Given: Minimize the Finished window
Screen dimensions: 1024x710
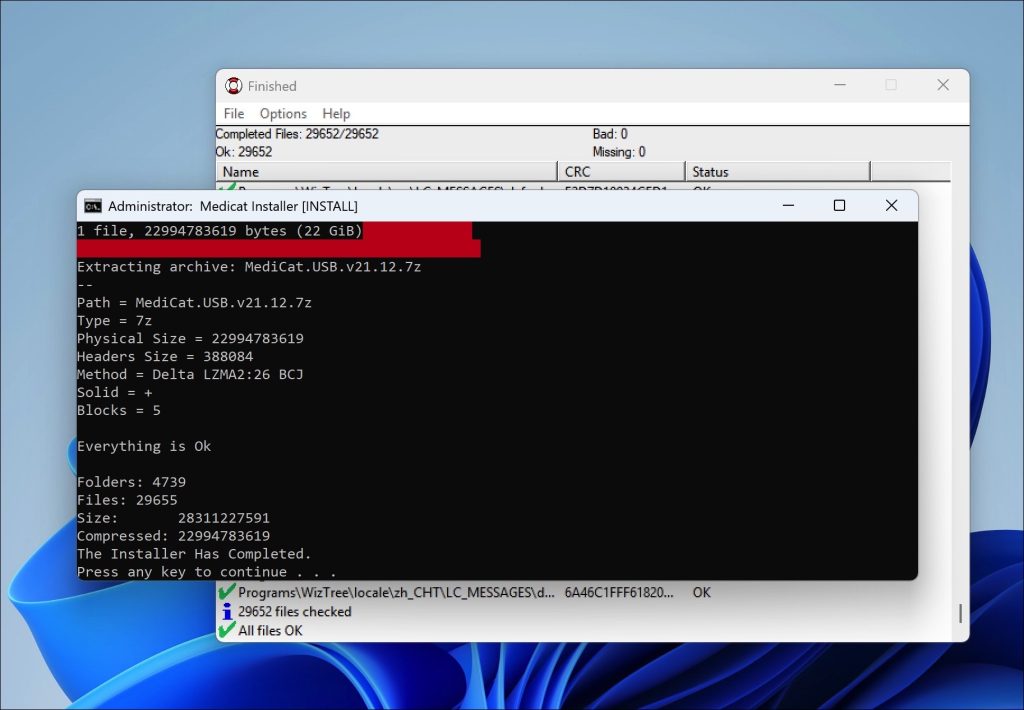Looking at the screenshot, I should [x=839, y=86].
